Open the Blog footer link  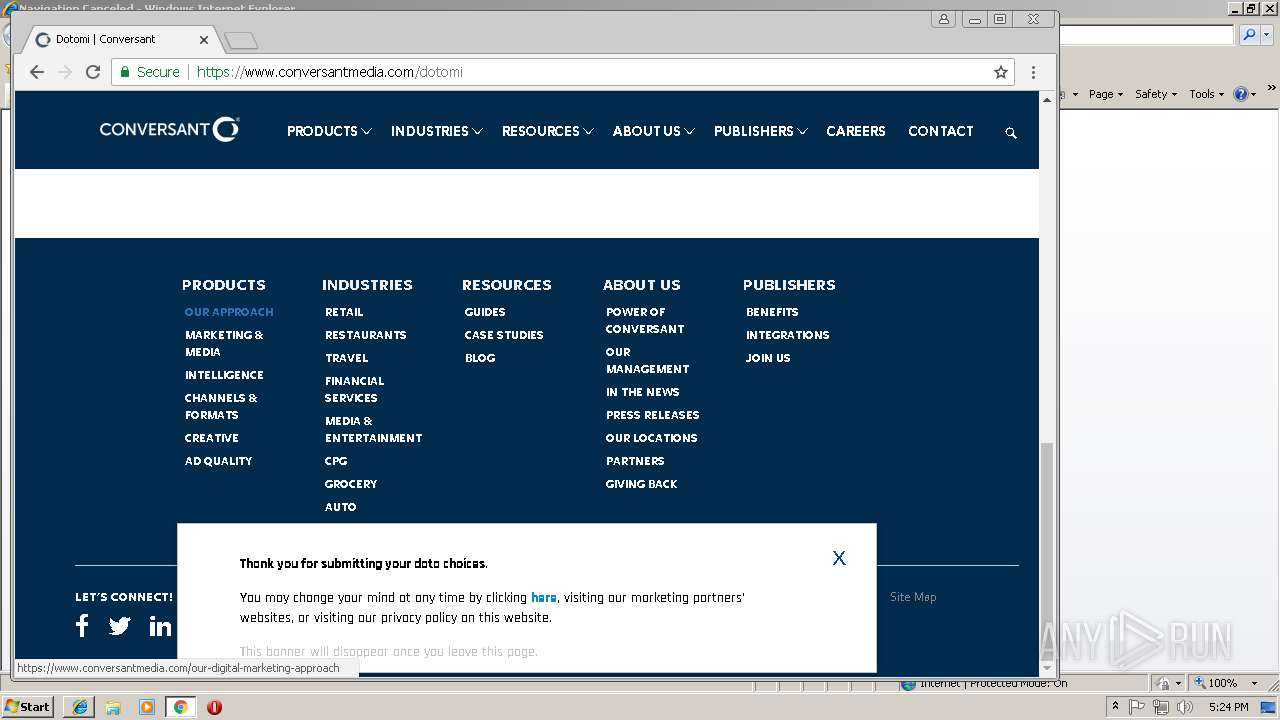(x=480, y=358)
